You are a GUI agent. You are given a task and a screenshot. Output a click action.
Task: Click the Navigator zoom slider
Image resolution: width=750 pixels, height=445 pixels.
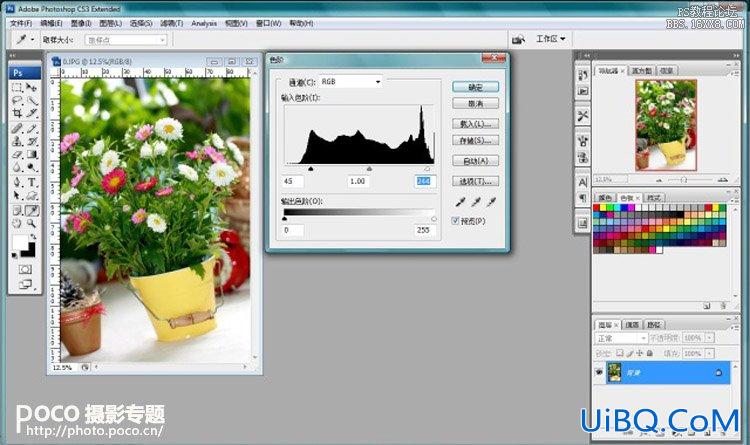click(684, 179)
